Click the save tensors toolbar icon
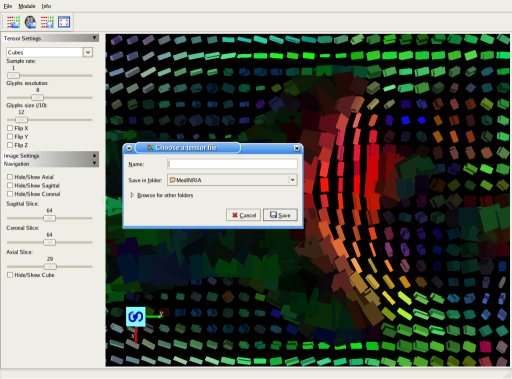 [47, 22]
